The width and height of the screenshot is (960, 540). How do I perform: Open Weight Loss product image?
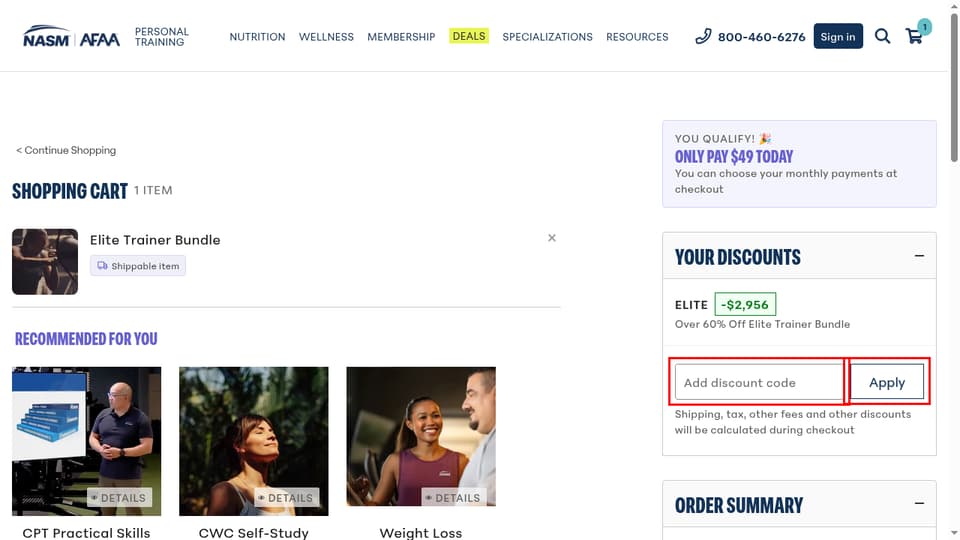[x=421, y=436]
